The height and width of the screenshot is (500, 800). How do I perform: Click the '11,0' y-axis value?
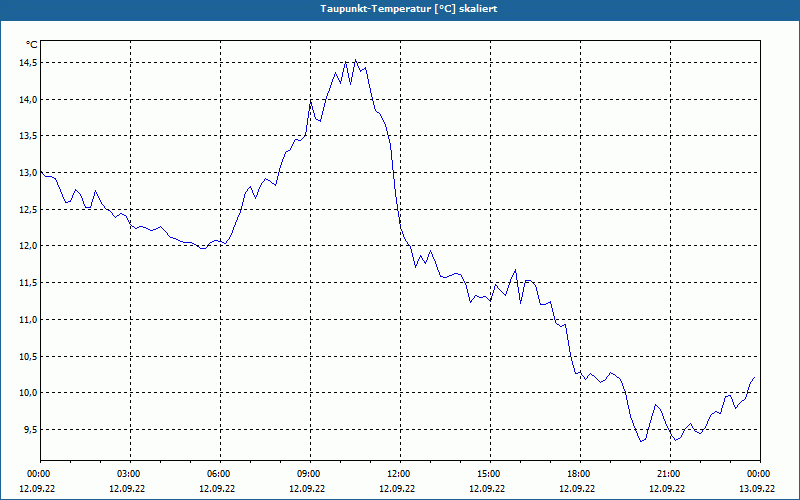click(x=28, y=319)
